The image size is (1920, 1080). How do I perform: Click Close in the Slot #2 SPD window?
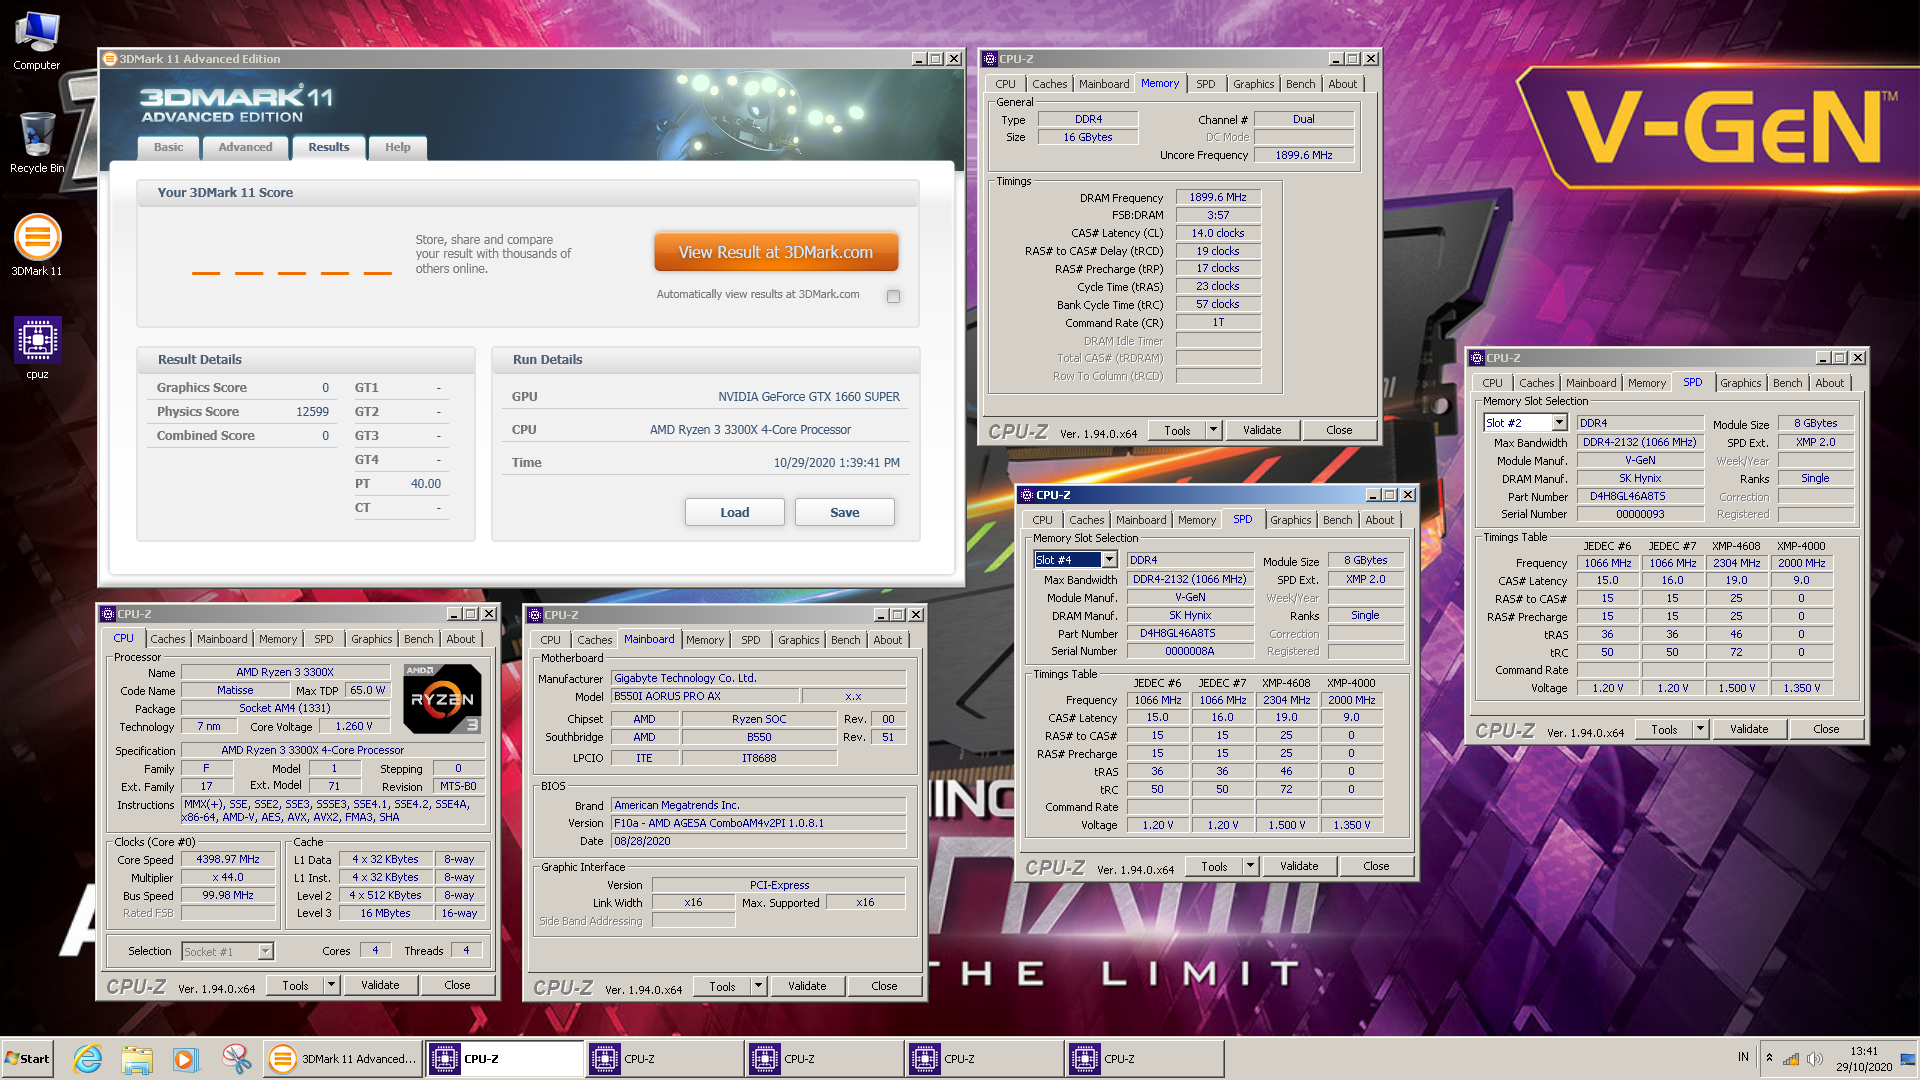[1826, 729]
